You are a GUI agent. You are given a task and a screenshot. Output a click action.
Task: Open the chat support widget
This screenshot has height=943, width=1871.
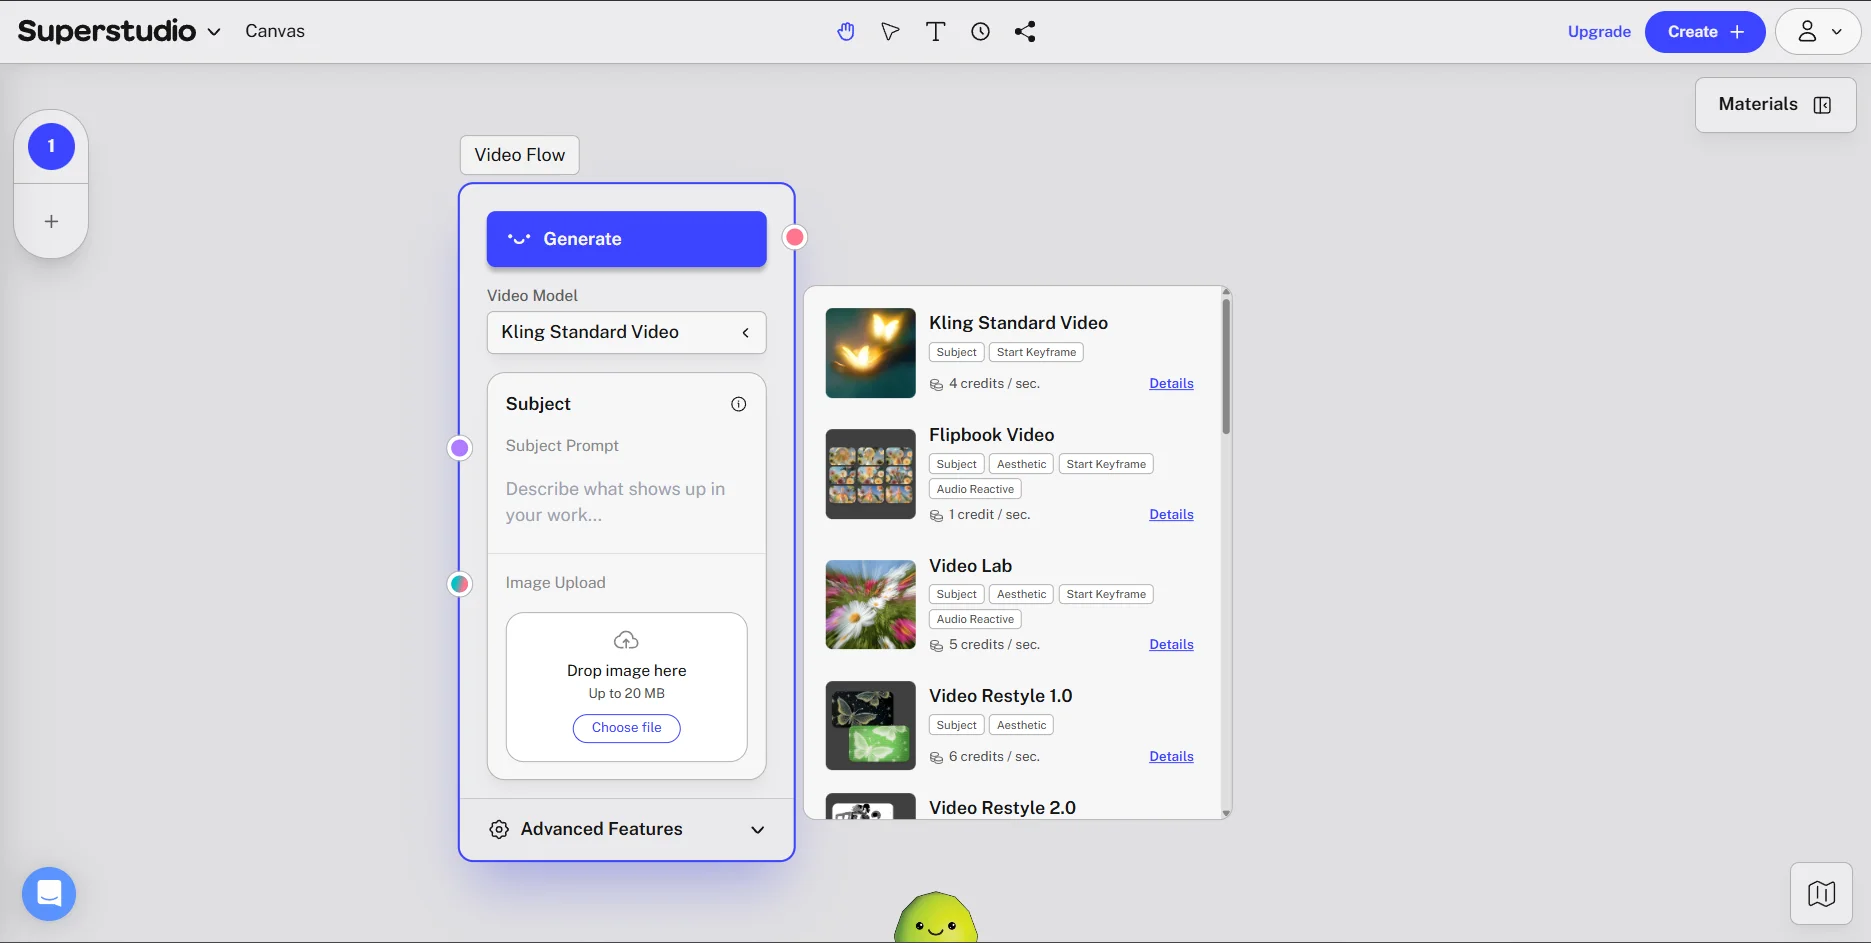tap(49, 894)
